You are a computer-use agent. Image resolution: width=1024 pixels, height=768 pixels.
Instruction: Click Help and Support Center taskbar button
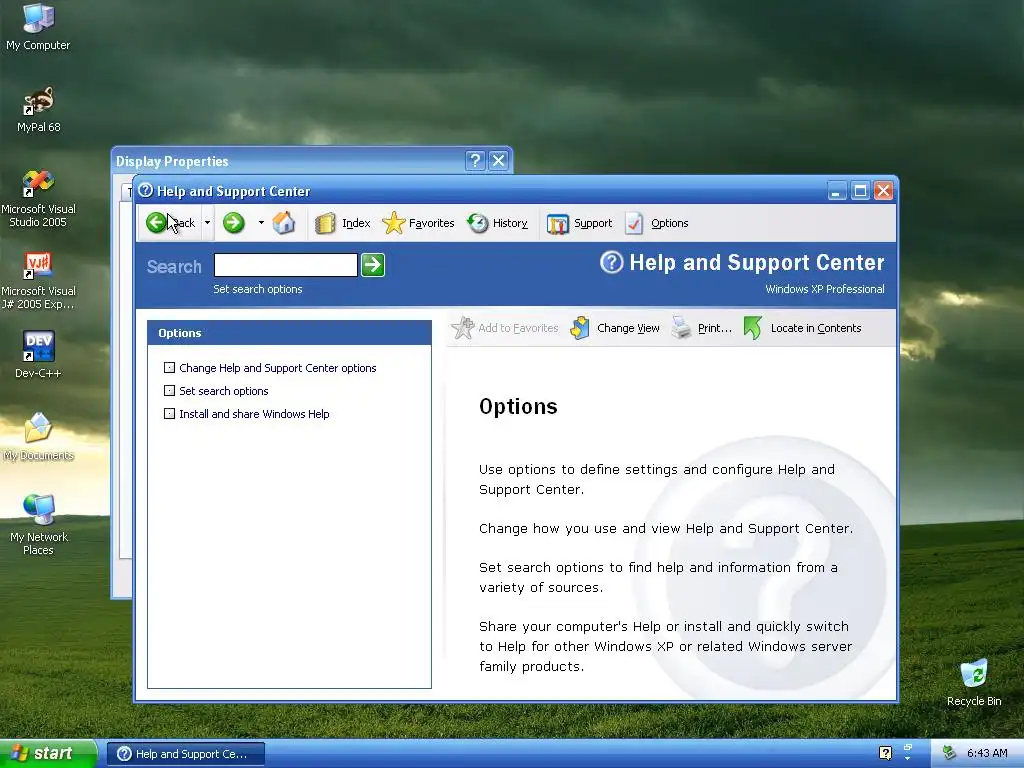click(x=186, y=754)
